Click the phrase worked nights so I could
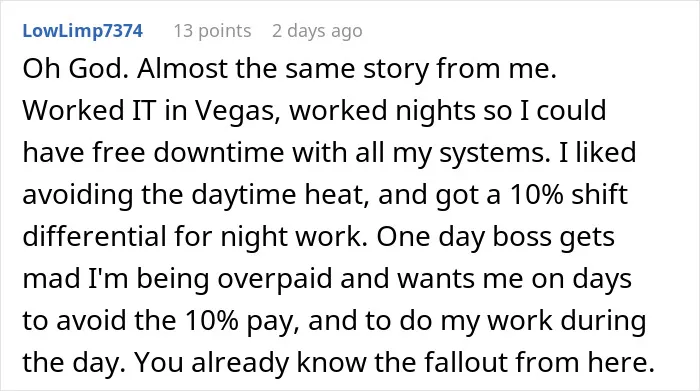The width and height of the screenshot is (700, 391). click(x=448, y=111)
